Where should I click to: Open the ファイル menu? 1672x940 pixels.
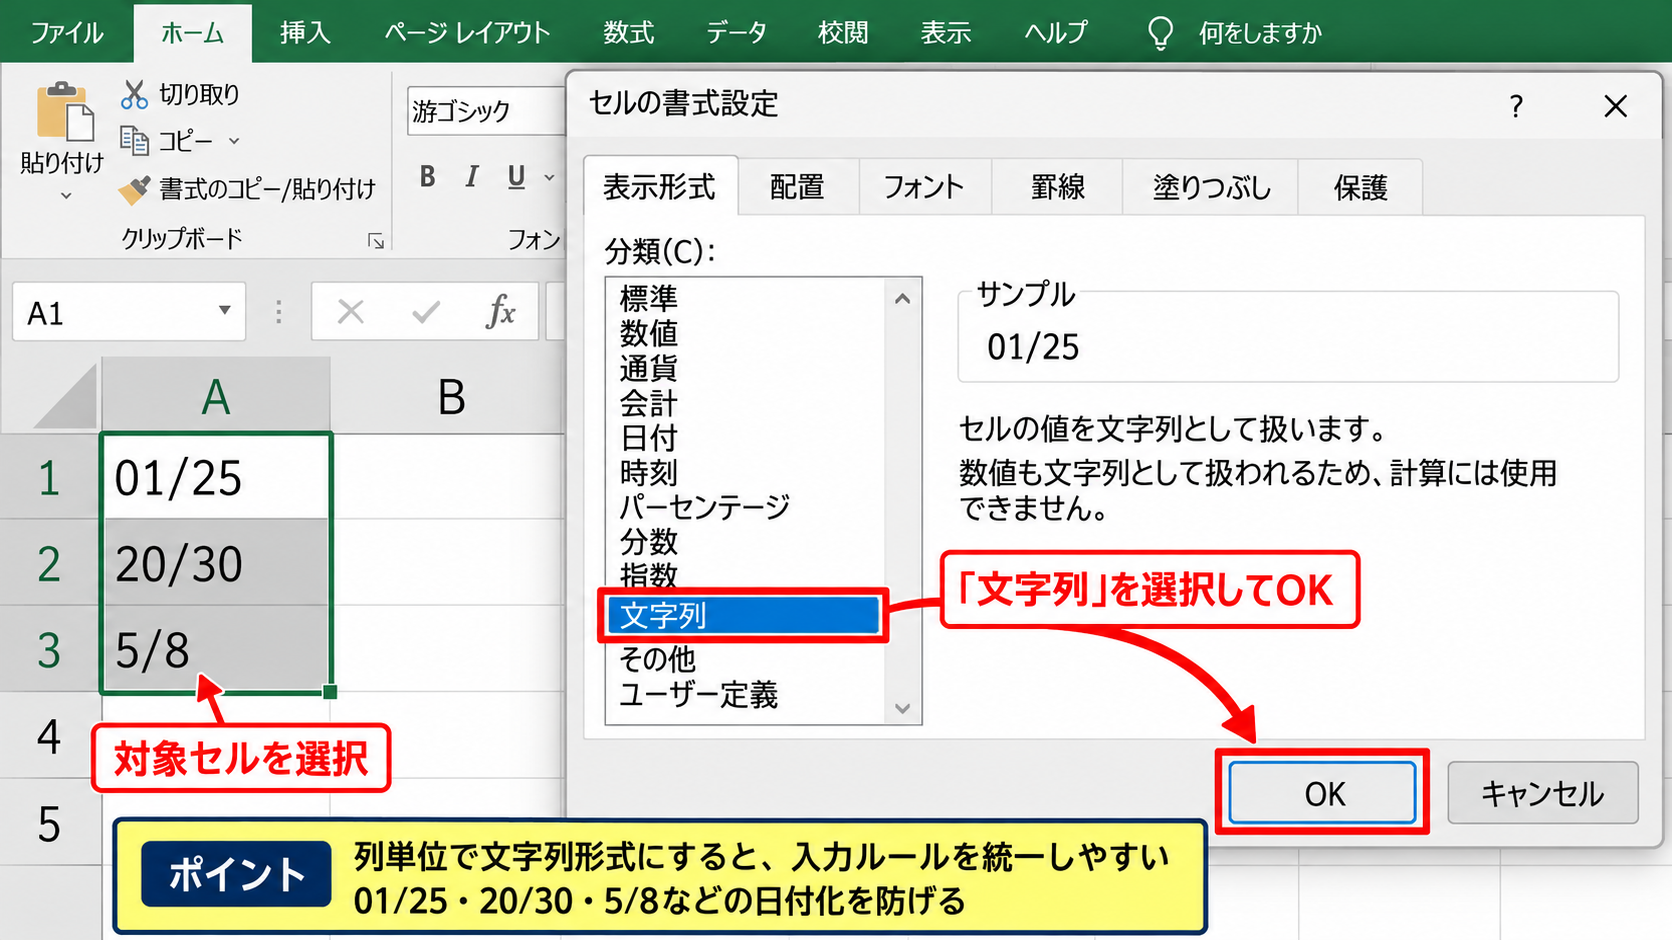click(x=66, y=32)
